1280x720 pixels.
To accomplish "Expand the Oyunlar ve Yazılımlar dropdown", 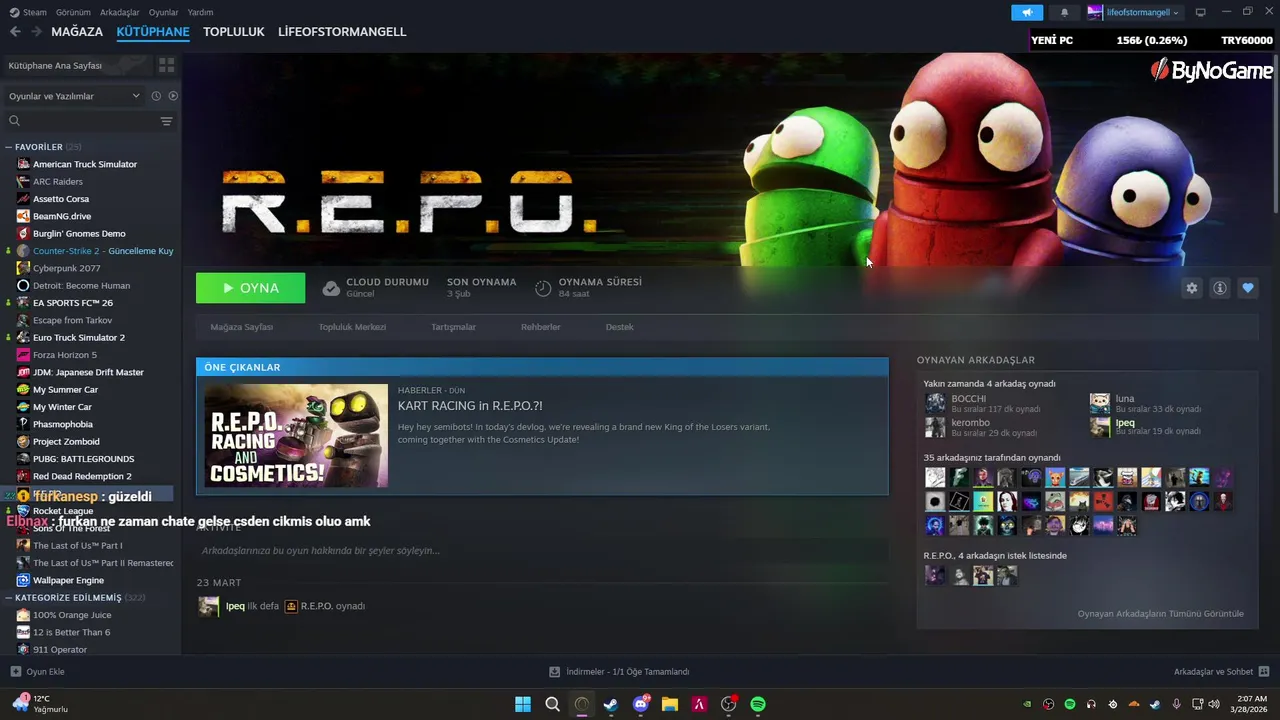I will (x=74, y=96).
